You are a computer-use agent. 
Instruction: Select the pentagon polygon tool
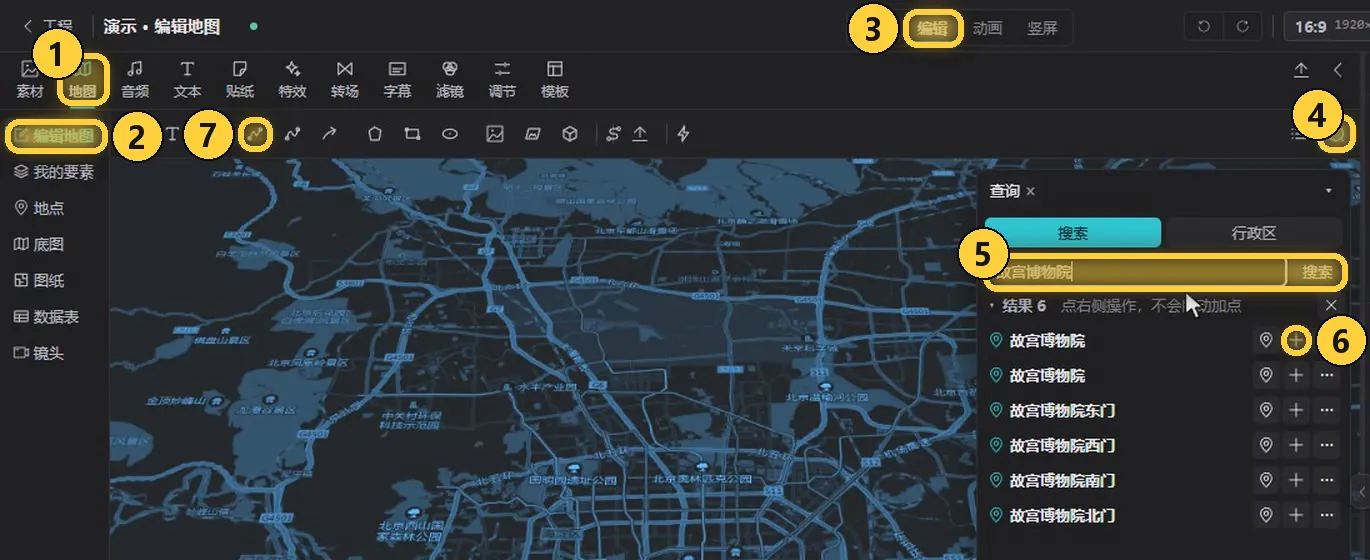point(375,134)
